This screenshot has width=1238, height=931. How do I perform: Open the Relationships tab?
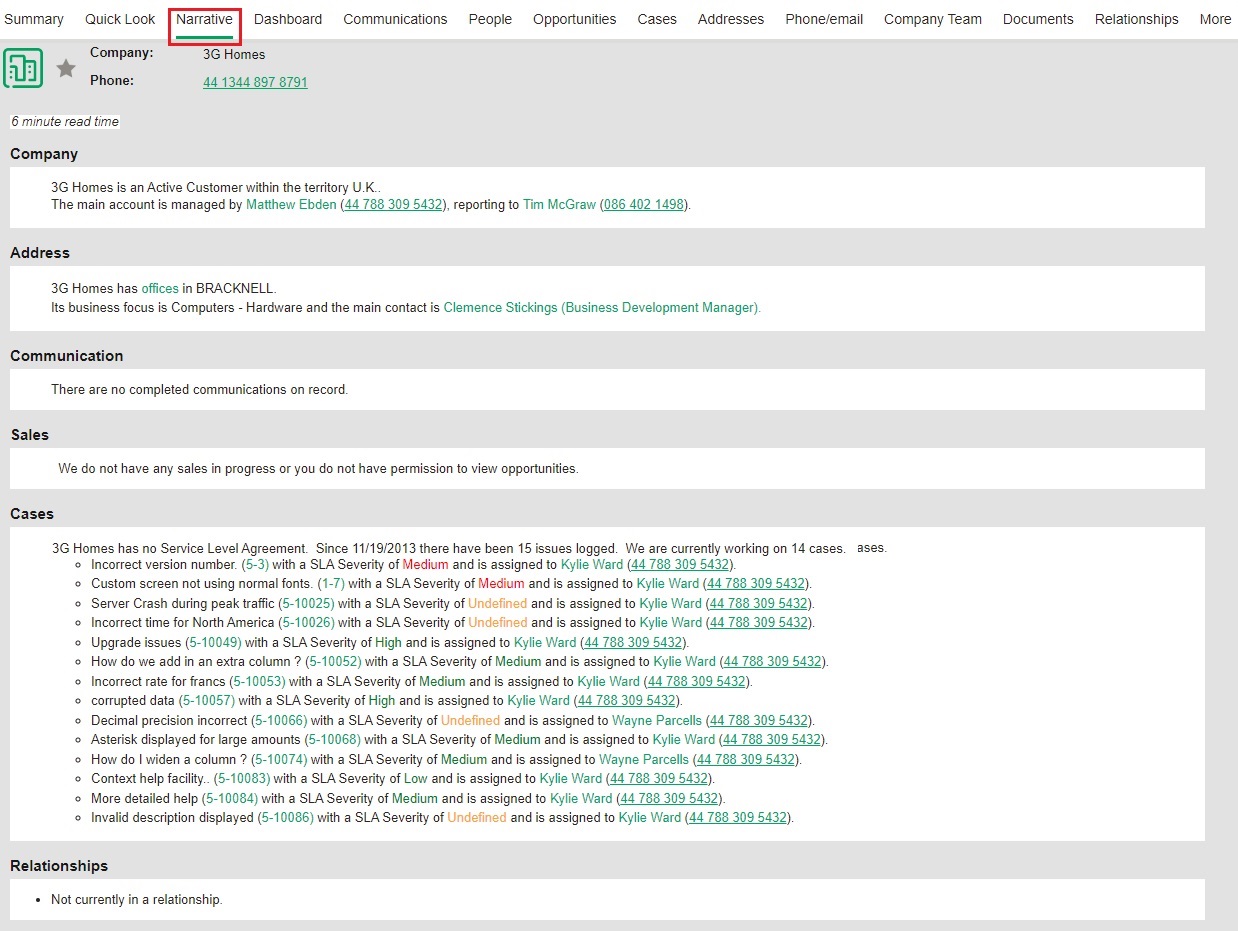point(1136,19)
